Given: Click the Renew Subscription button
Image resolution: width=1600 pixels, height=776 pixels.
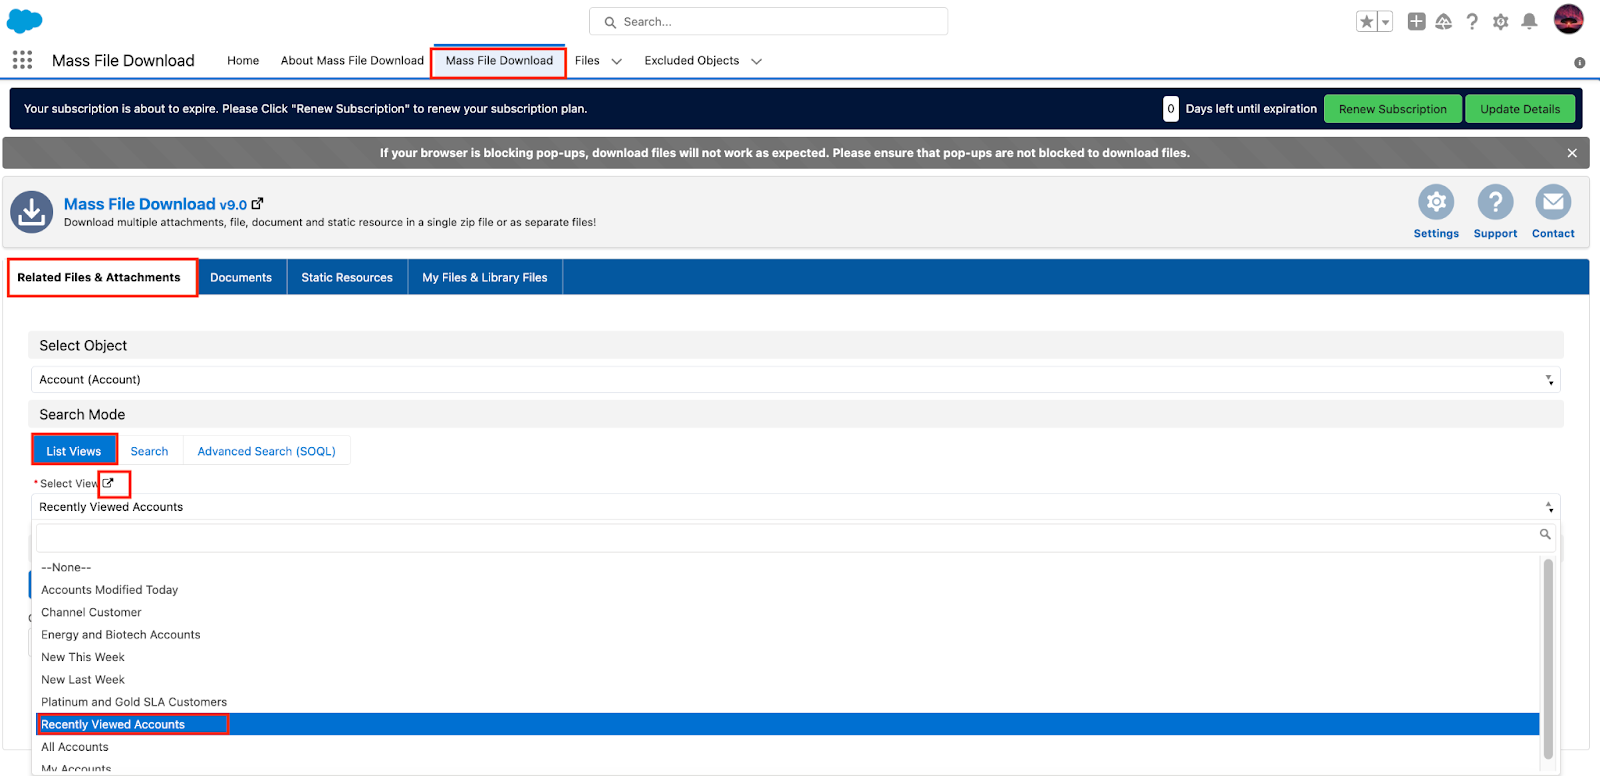Looking at the screenshot, I should pos(1392,109).
